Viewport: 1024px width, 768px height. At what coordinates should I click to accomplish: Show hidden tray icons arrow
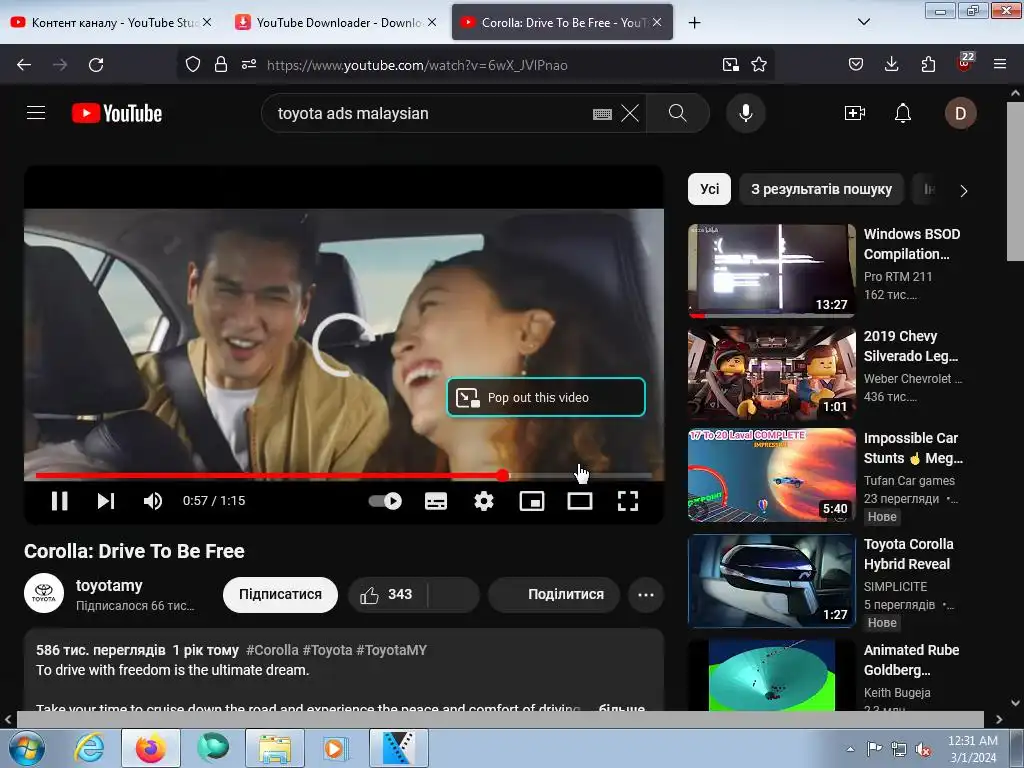850,749
